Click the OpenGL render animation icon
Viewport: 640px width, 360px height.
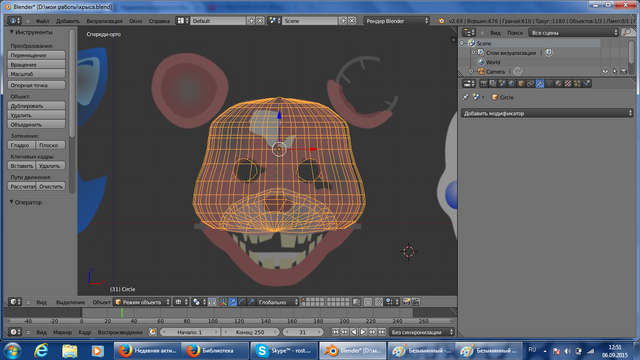tap(416, 302)
